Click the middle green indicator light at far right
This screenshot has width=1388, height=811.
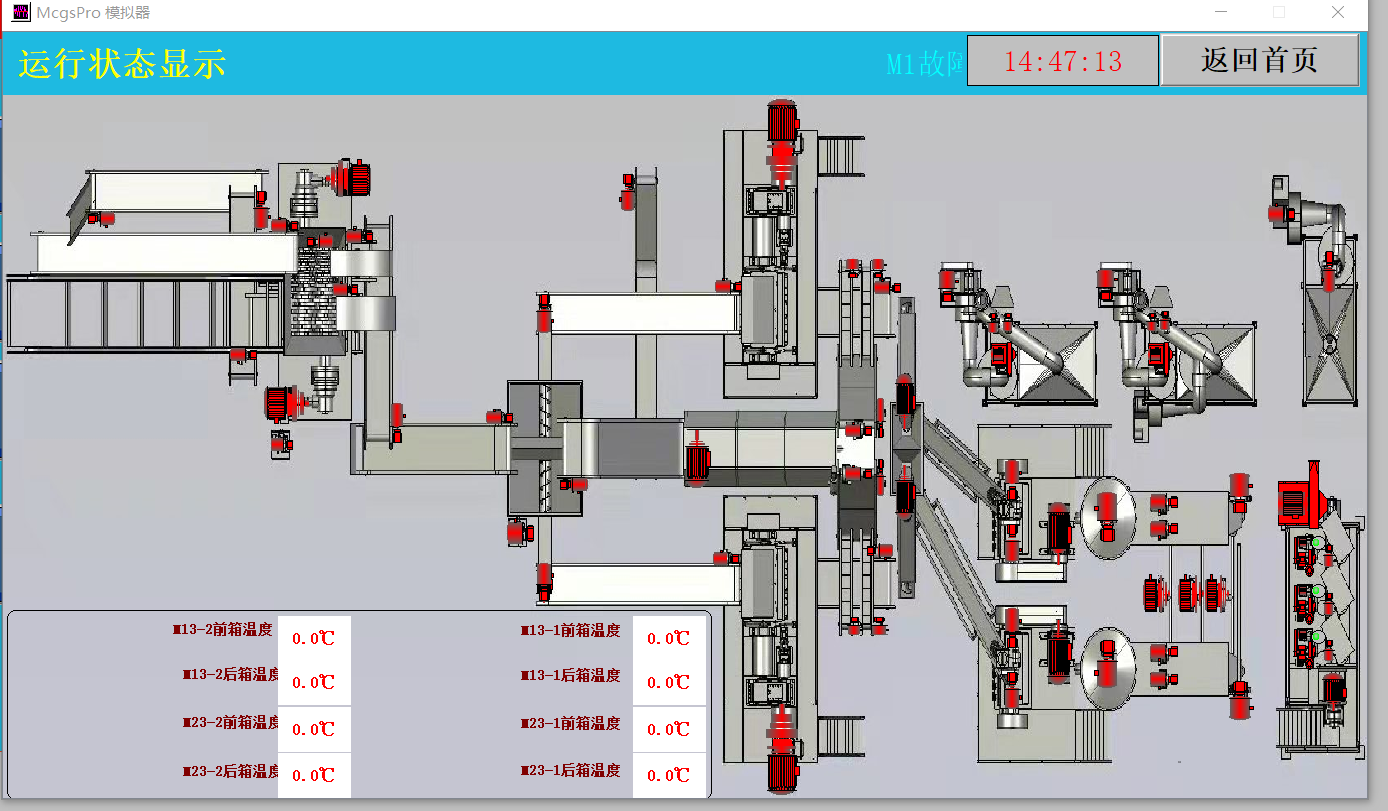pos(1318,591)
